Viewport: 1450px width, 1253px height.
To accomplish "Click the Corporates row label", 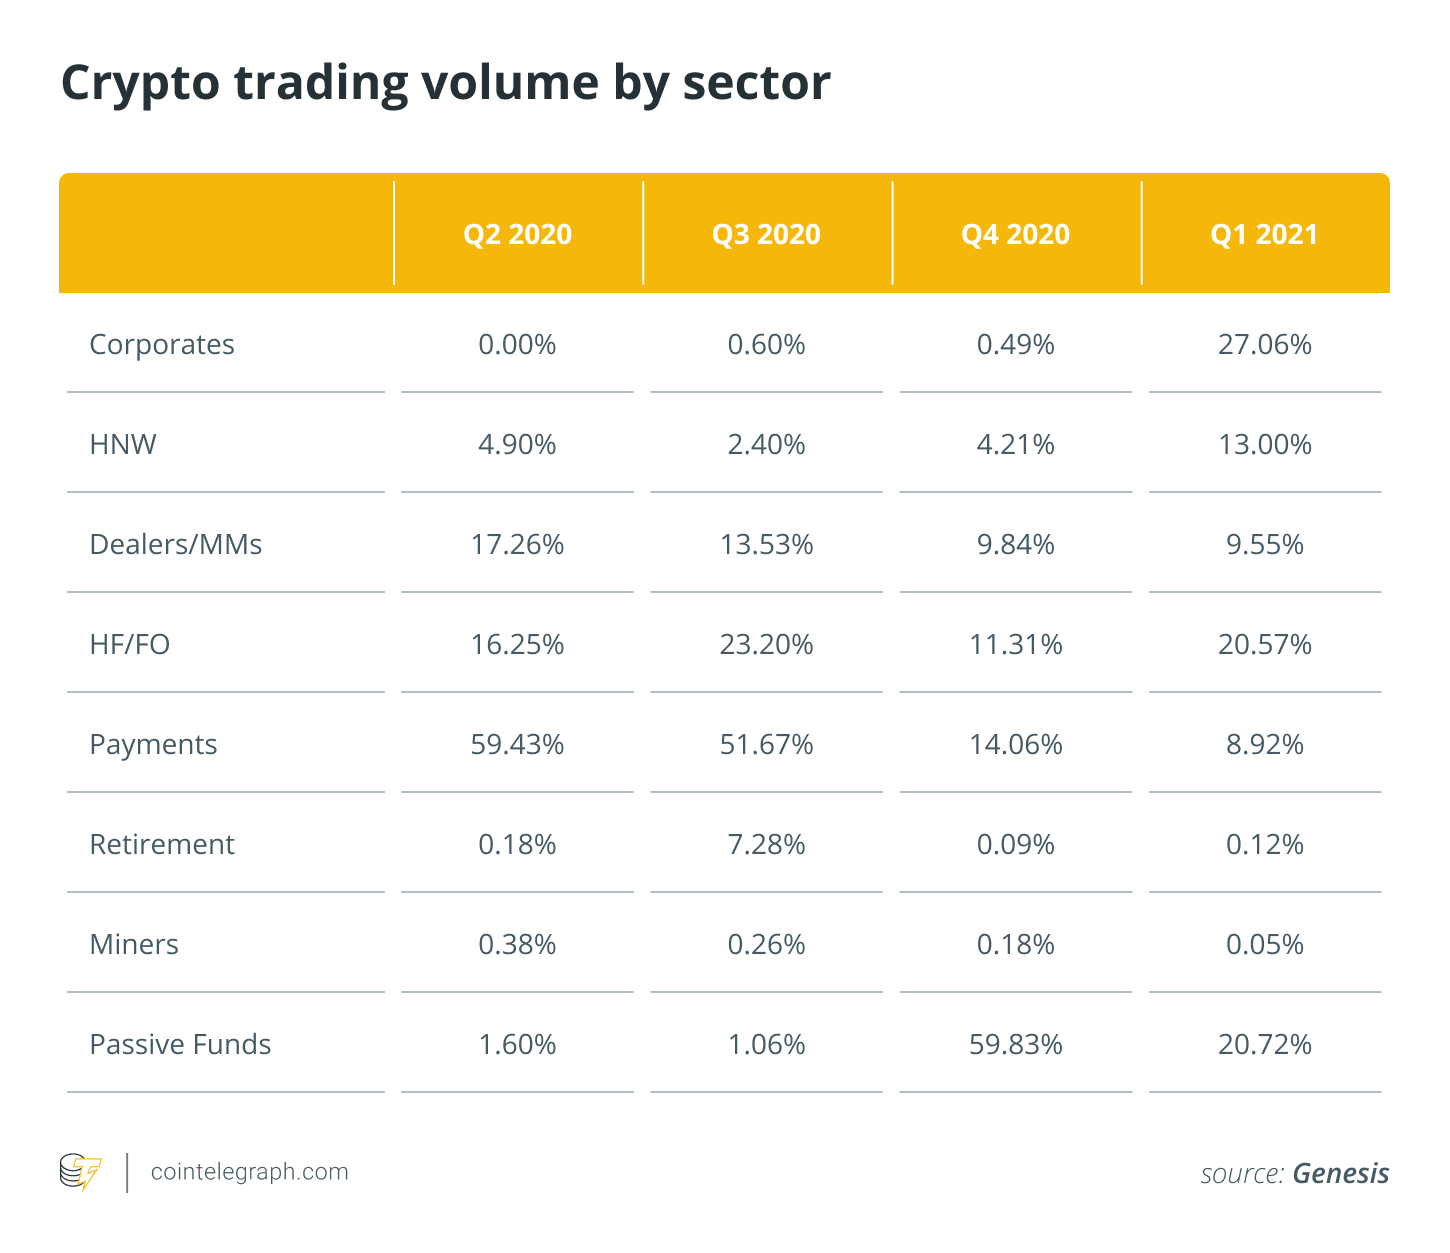I will tap(162, 345).
